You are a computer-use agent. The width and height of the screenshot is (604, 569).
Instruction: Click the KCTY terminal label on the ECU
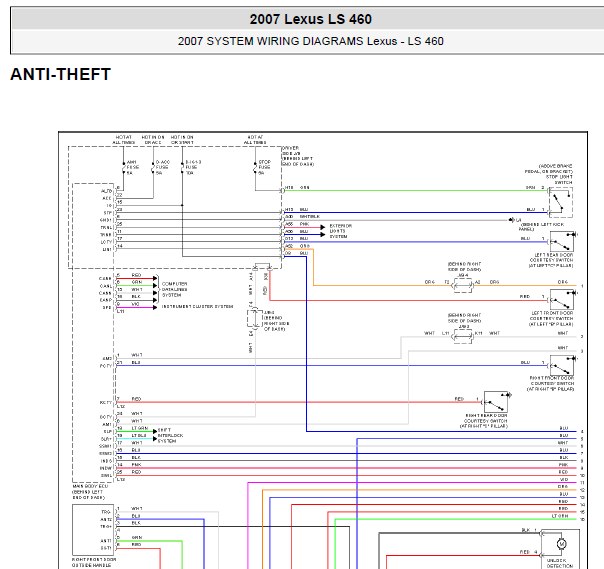tap(106, 403)
